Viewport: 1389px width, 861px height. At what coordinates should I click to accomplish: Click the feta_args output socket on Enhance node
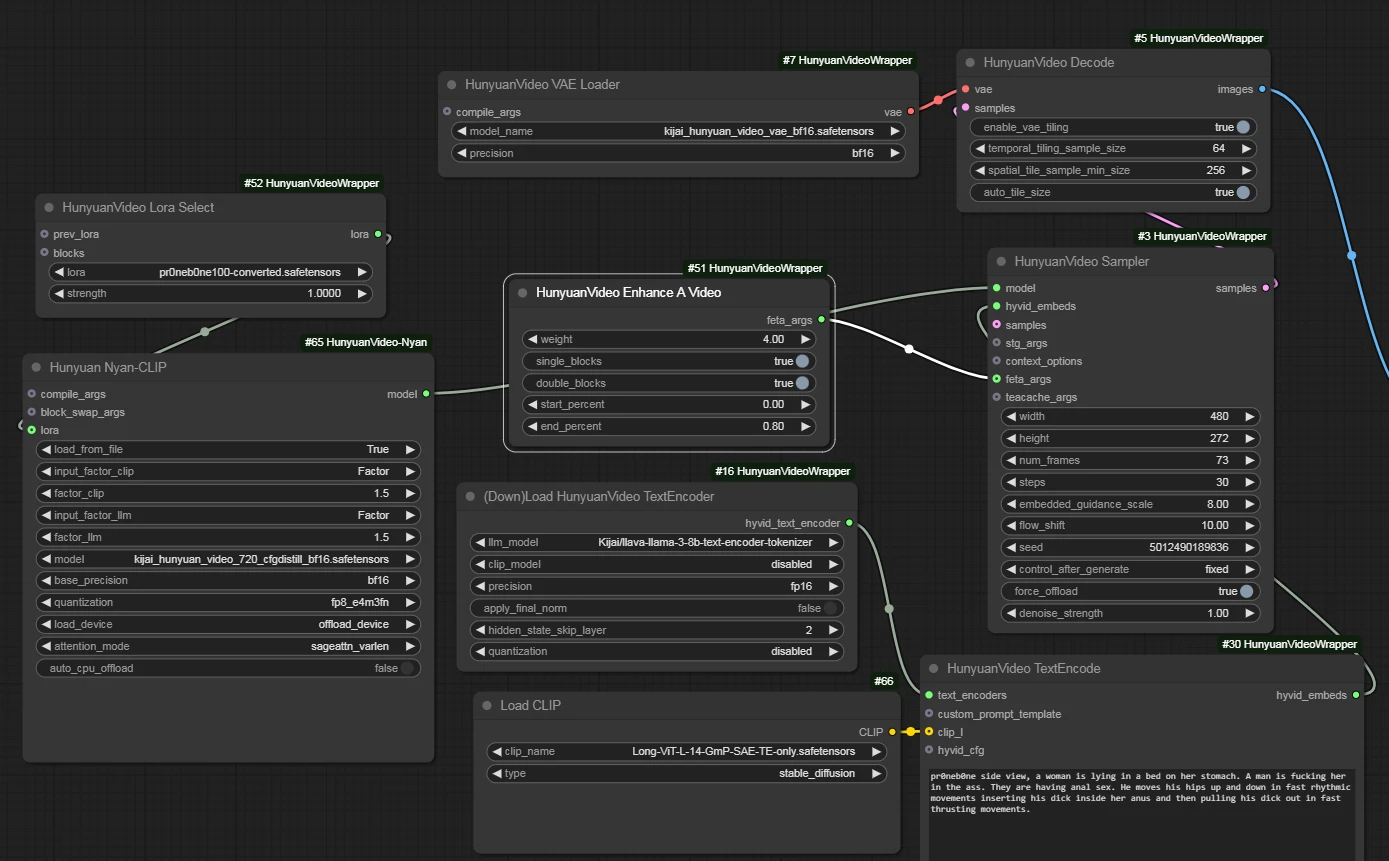click(x=821, y=320)
